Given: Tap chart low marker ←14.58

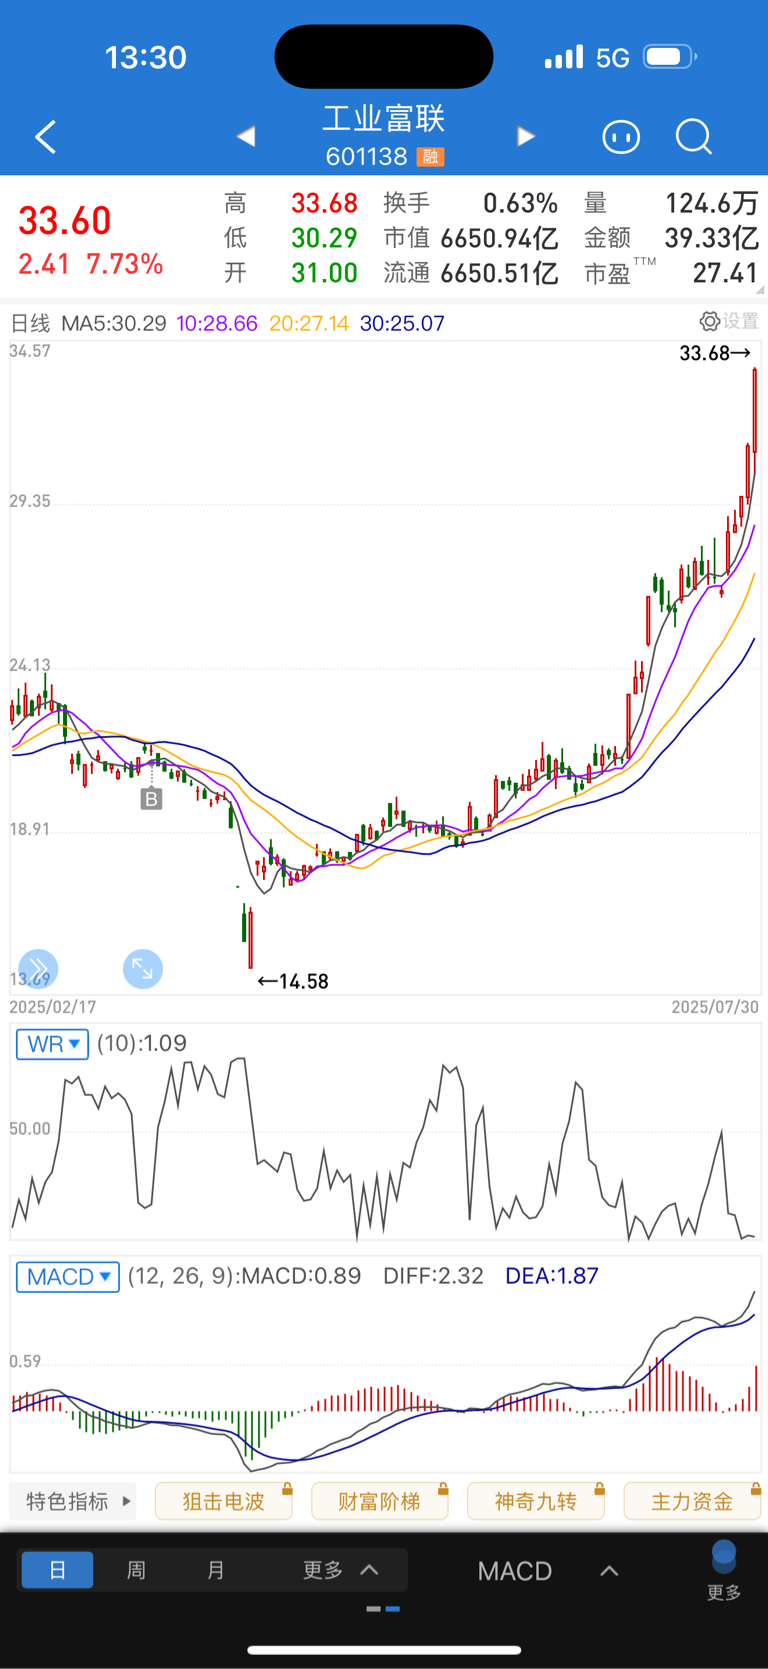Looking at the screenshot, I should [x=293, y=981].
